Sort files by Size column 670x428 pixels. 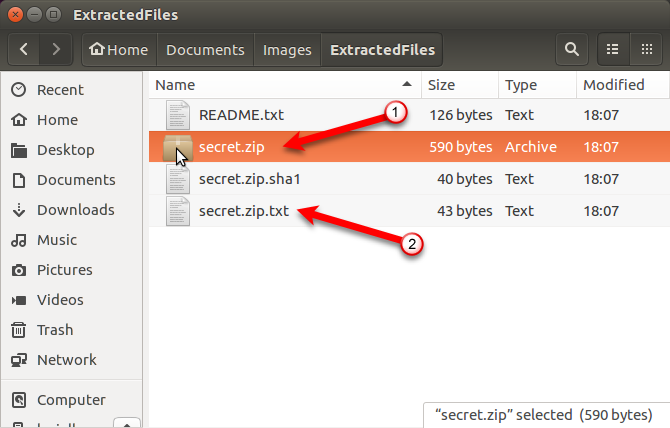460,85
